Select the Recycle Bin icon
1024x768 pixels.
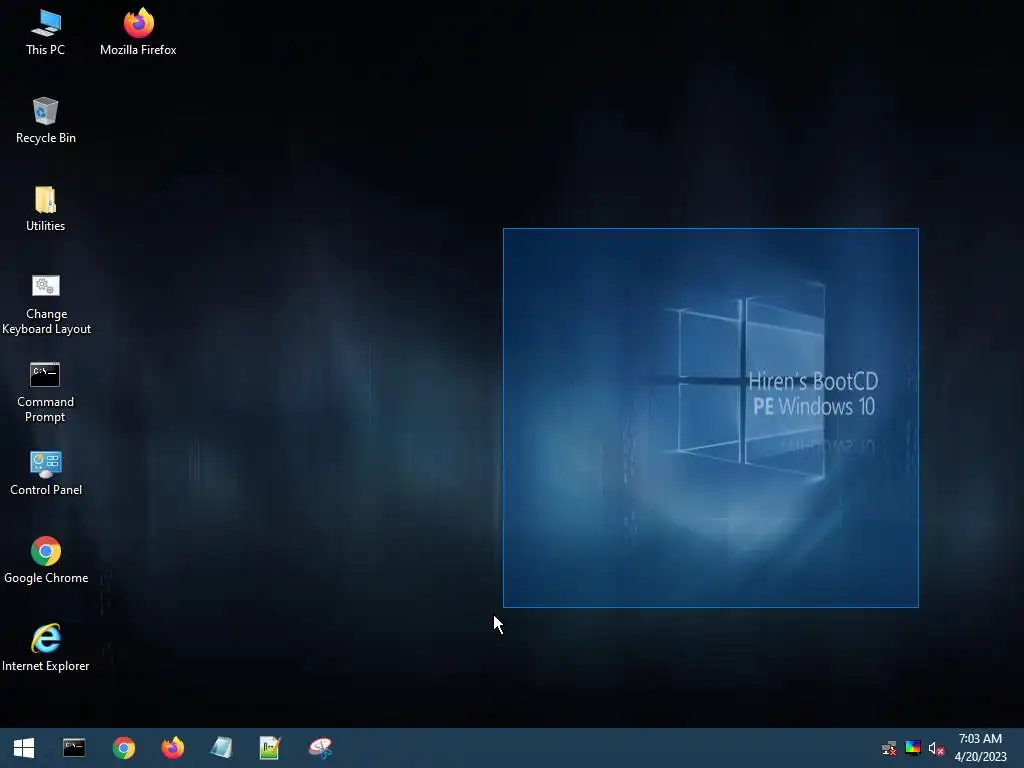click(x=46, y=121)
